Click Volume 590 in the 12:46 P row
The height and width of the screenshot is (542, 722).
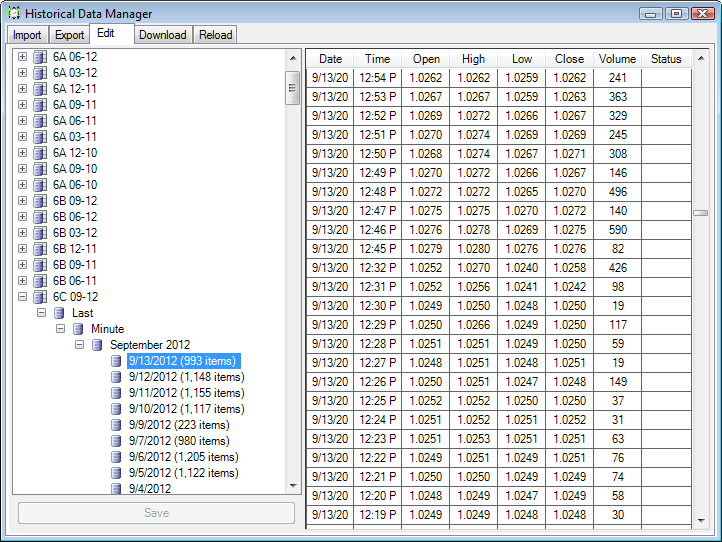pos(617,230)
